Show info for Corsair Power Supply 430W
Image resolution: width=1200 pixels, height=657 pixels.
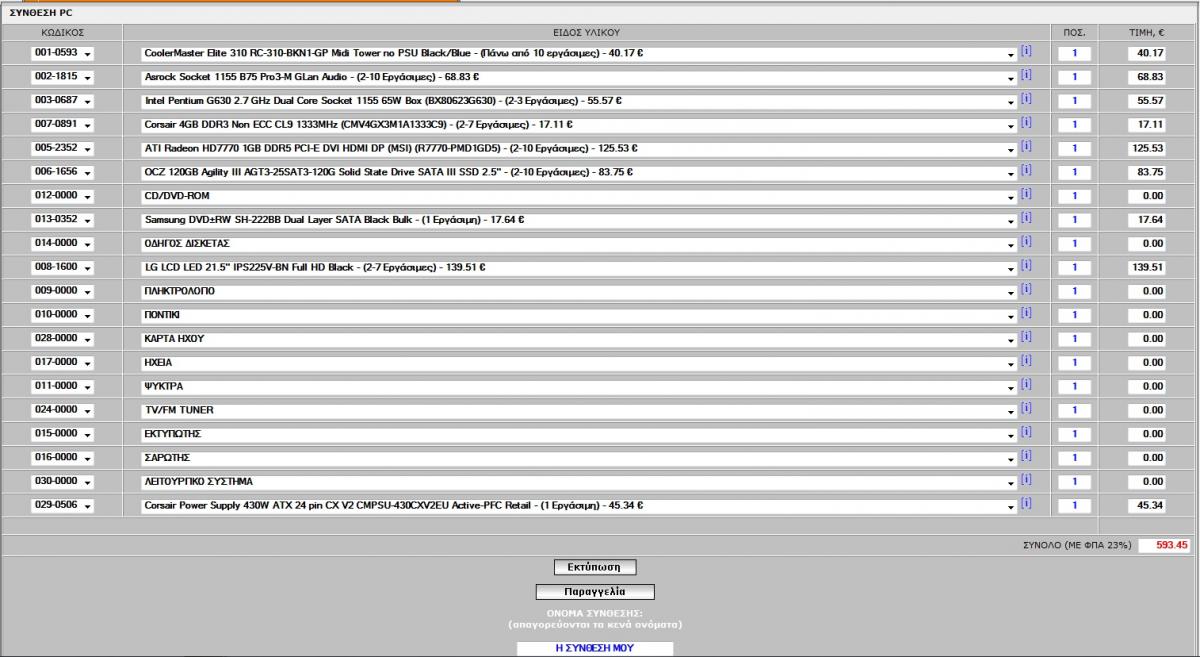[x=1026, y=504]
